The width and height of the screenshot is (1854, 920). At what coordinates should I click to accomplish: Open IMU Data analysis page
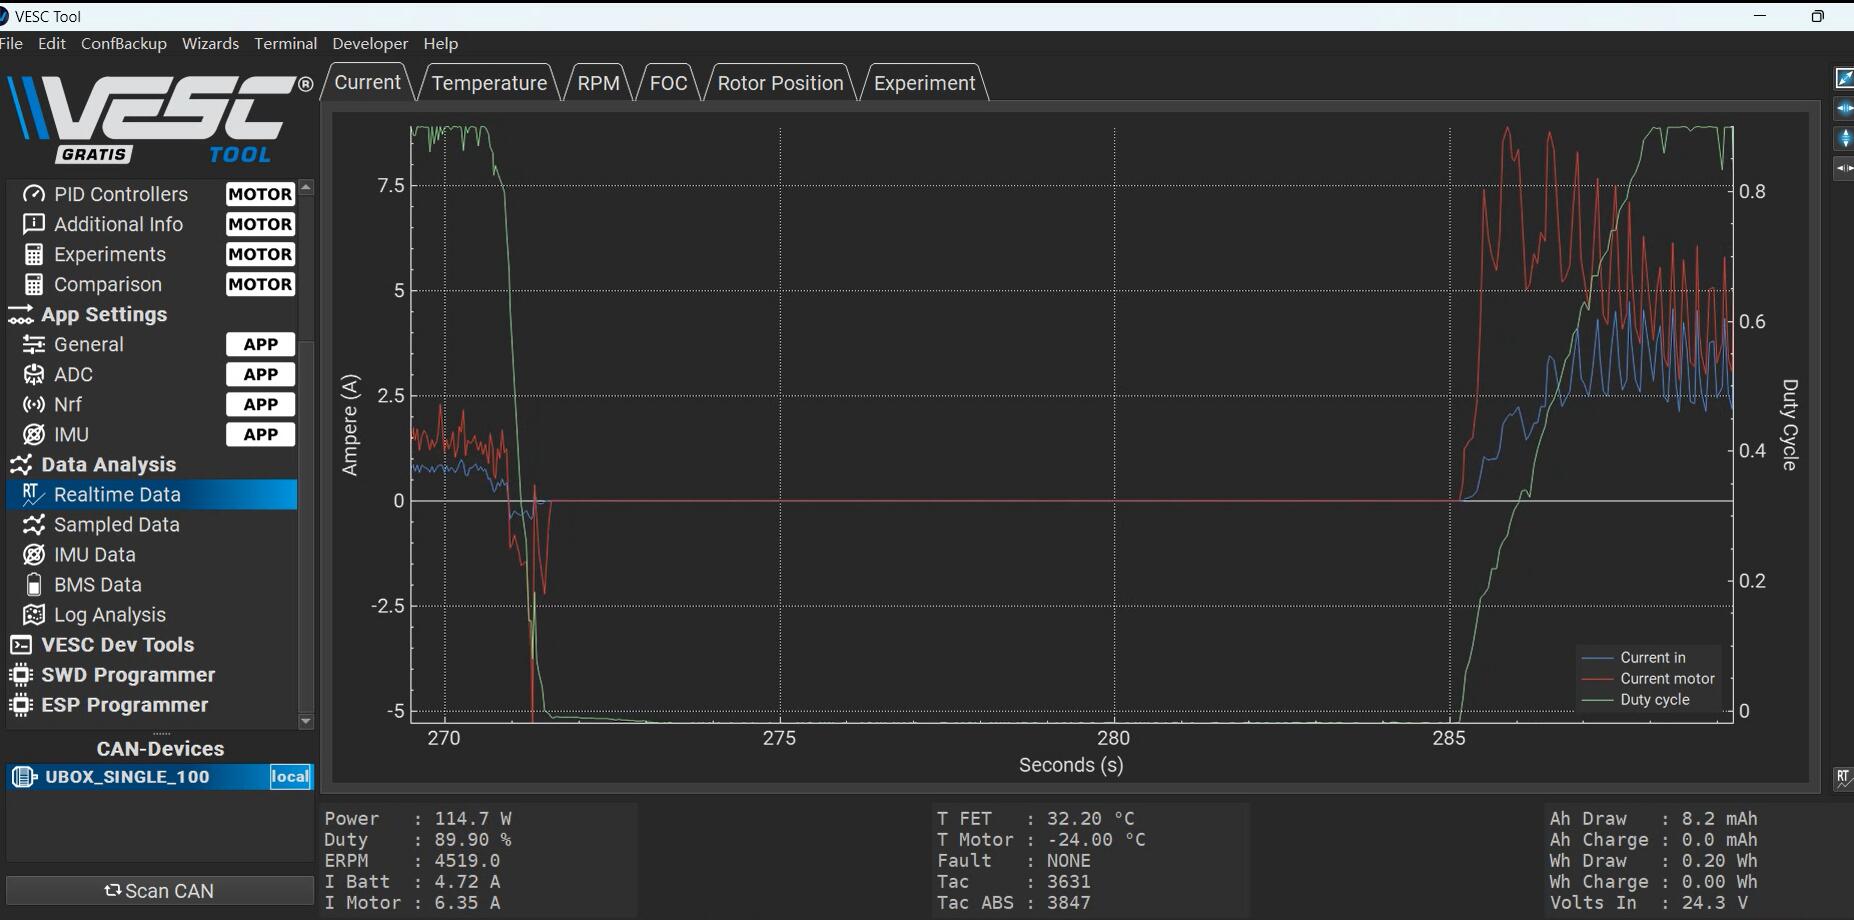[x=152, y=554]
